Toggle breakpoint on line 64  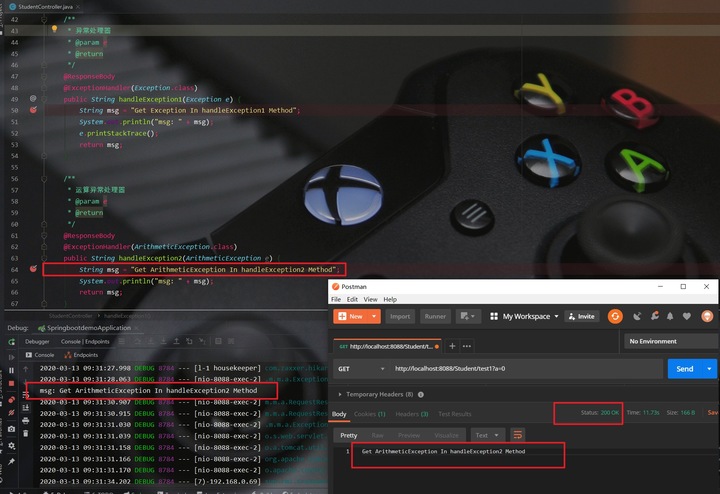point(33,269)
